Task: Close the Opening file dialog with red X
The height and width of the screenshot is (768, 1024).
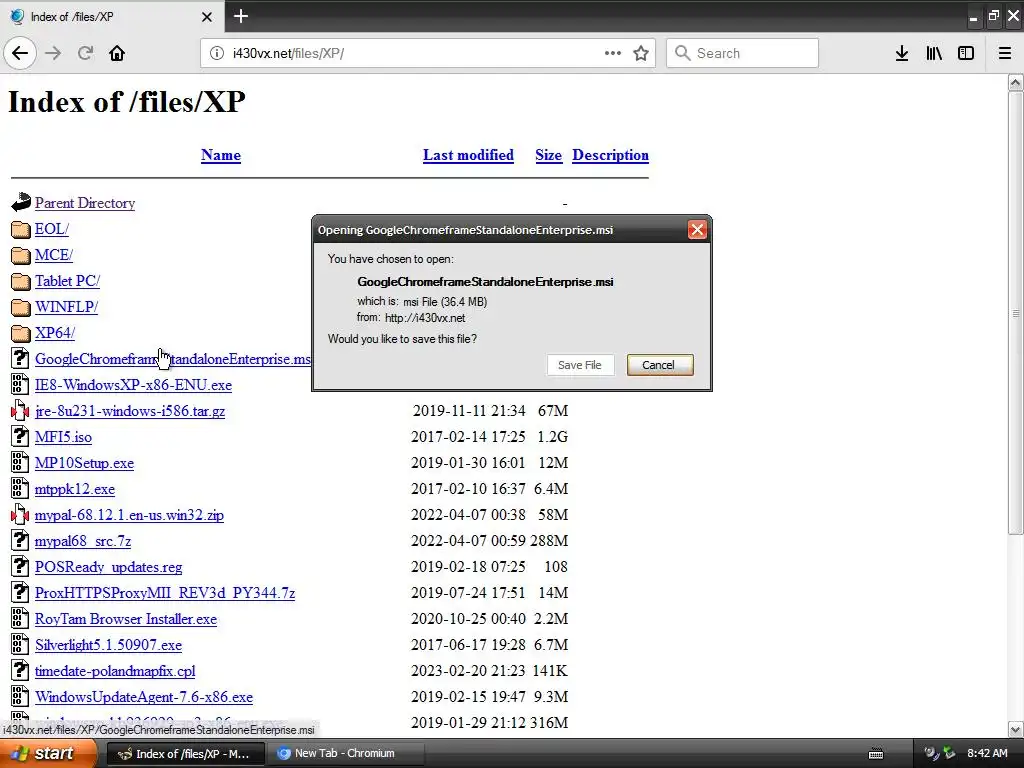Action: pyautogui.click(x=697, y=230)
